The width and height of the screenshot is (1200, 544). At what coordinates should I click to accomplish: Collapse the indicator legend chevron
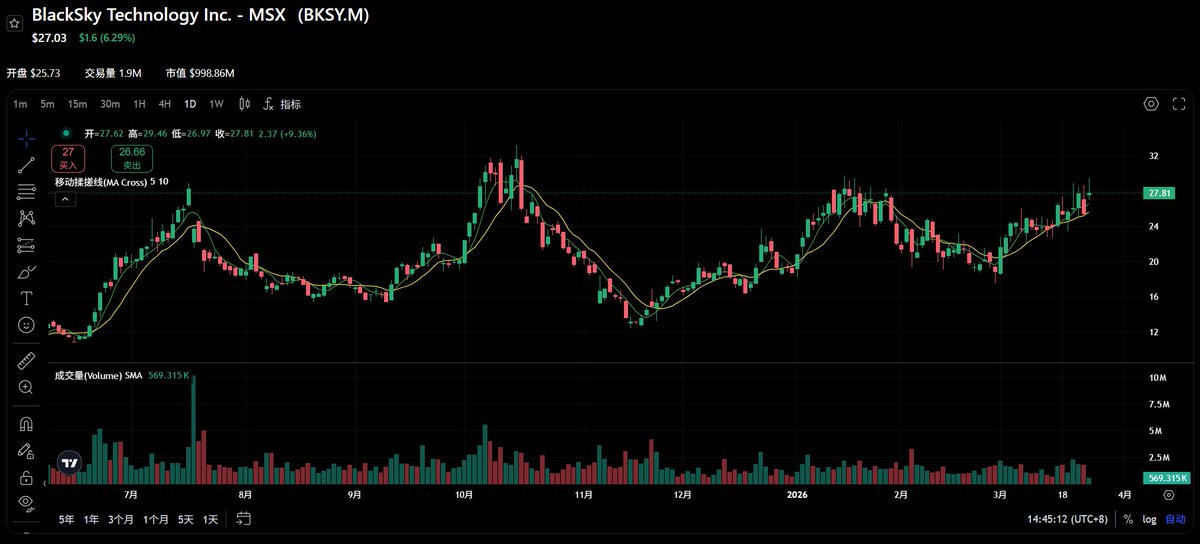click(x=64, y=199)
